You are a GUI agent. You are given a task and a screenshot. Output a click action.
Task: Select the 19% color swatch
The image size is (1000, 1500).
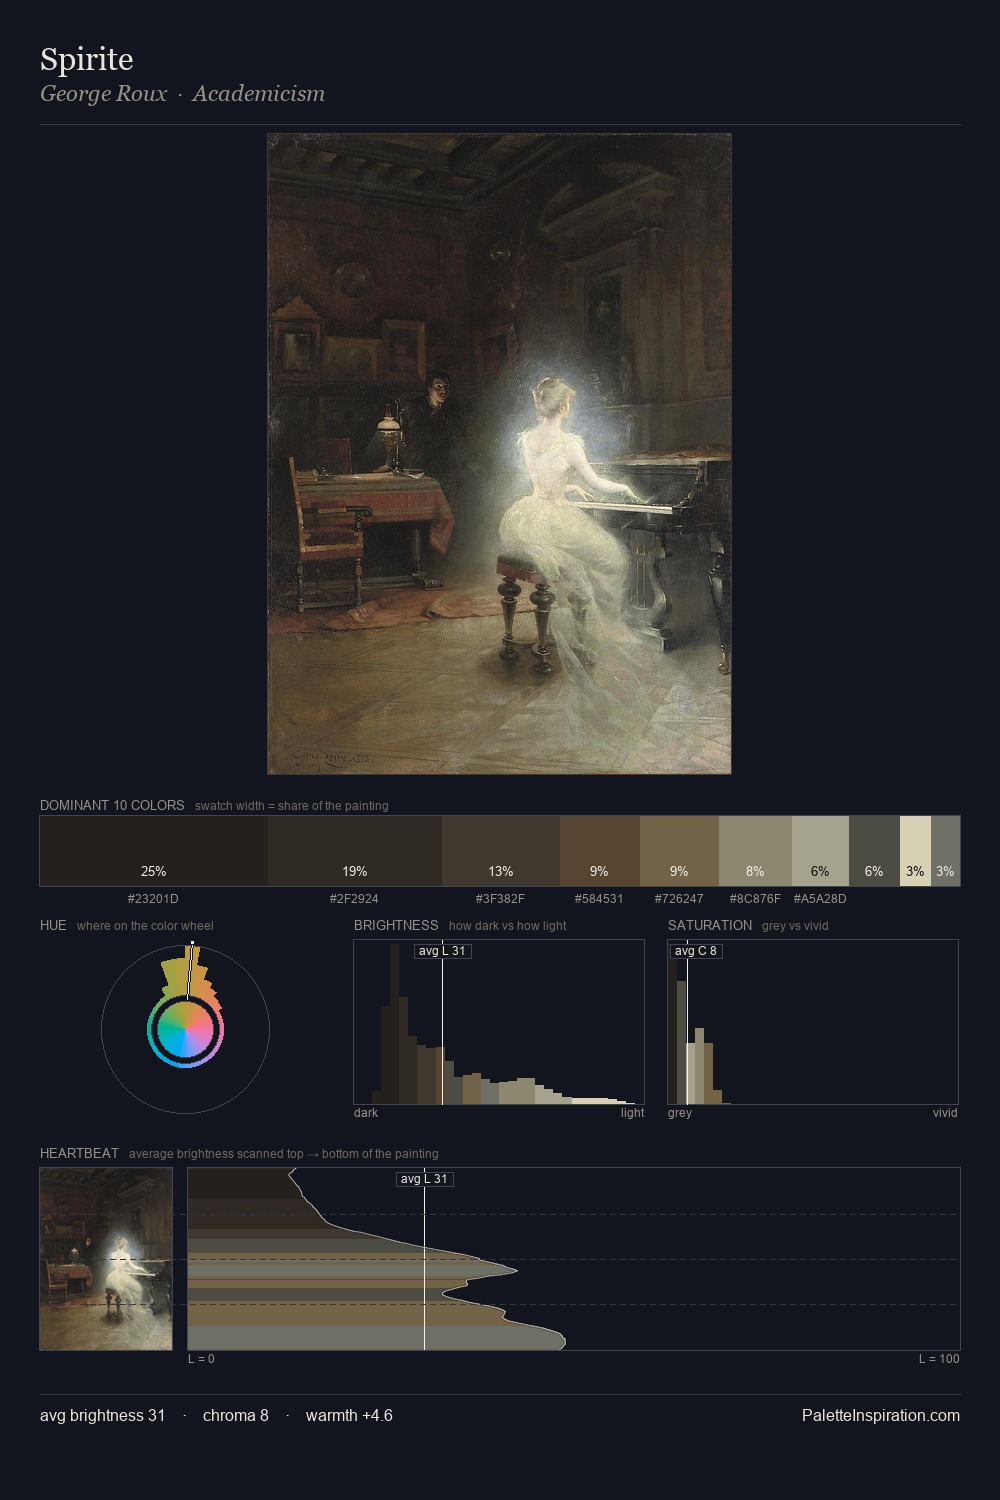click(x=355, y=851)
